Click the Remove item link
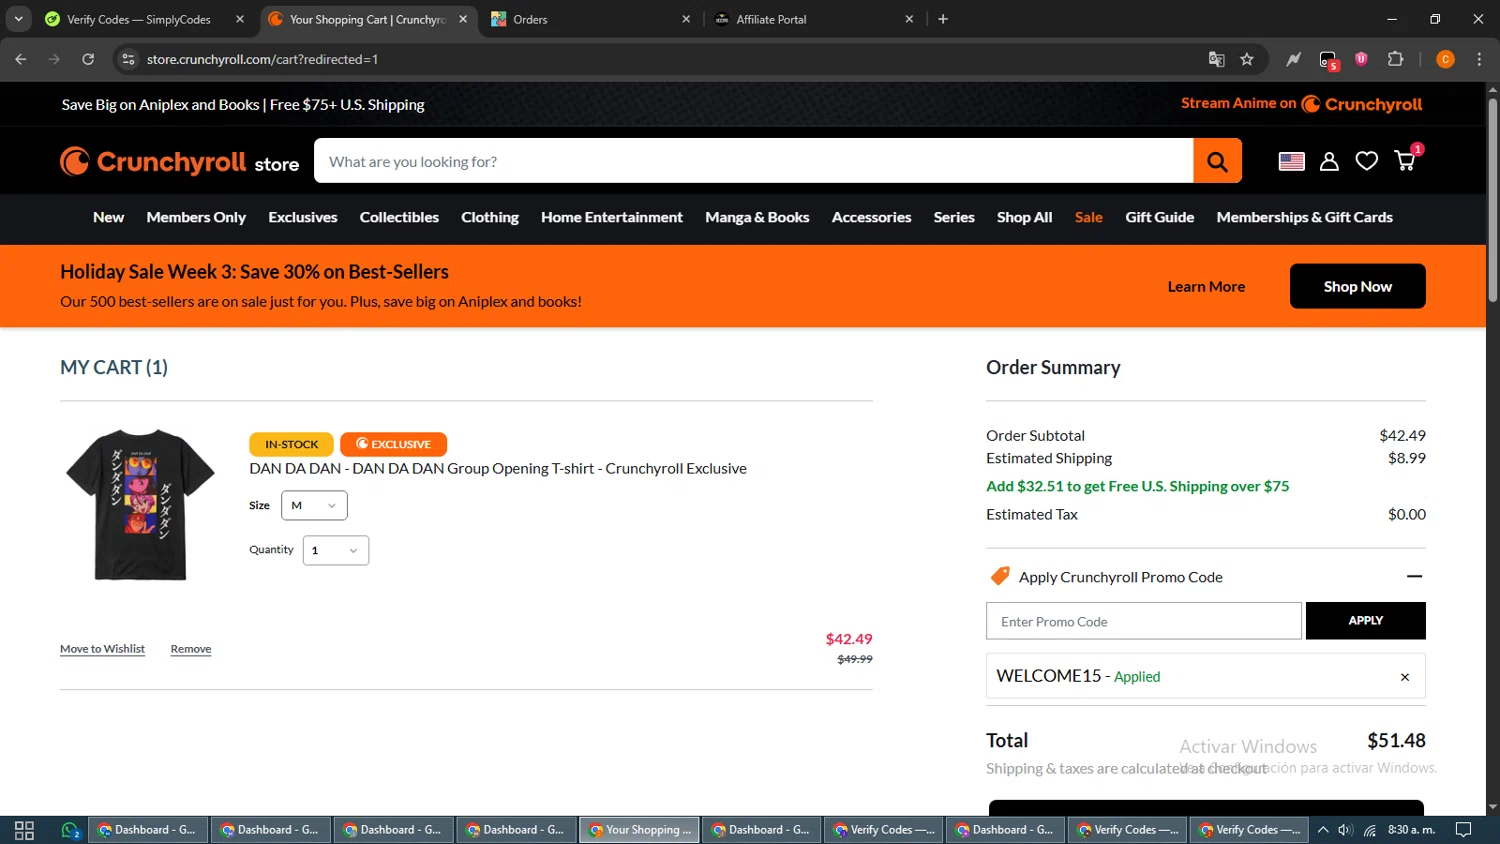The width and height of the screenshot is (1500, 844). tap(191, 649)
